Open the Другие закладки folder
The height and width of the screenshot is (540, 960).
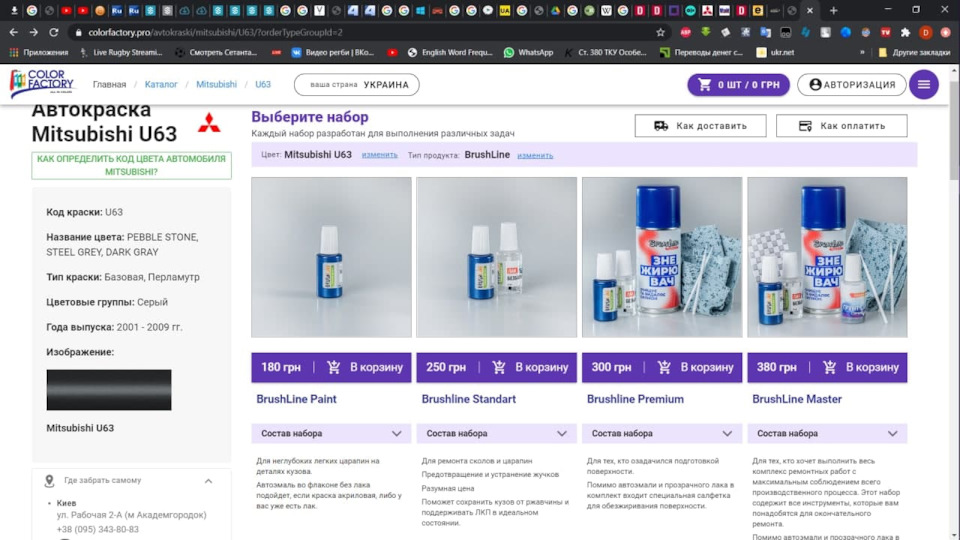click(914, 53)
